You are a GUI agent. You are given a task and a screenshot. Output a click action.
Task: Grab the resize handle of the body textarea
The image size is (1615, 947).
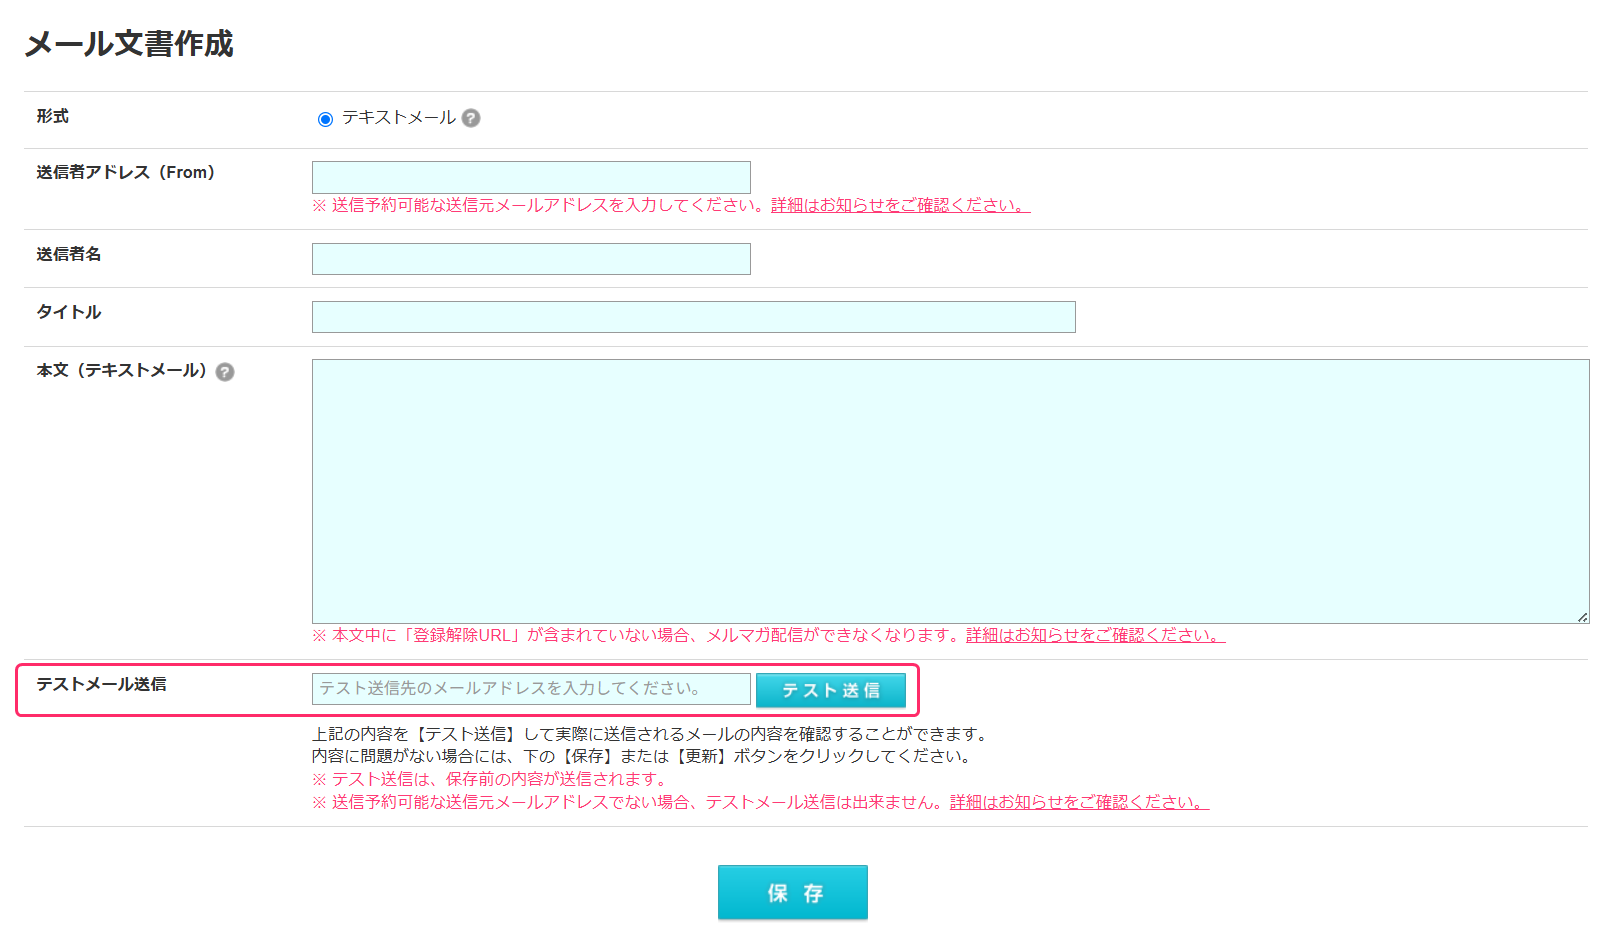pyautogui.click(x=1582, y=617)
